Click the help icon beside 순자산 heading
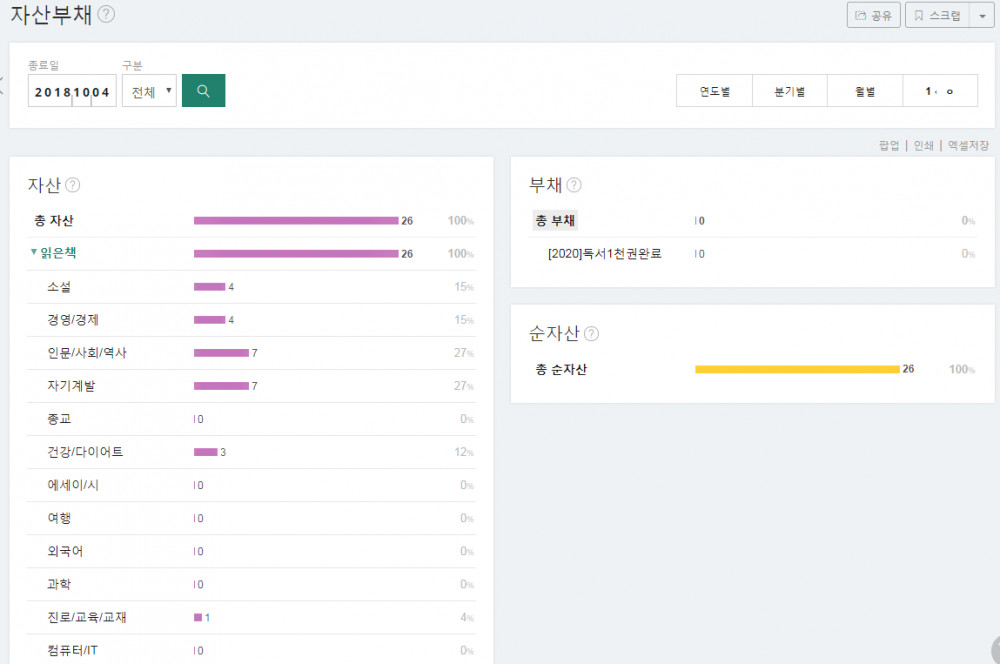Screen dimensions: 1000x664 pyautogui.click(x=591, y=333)
